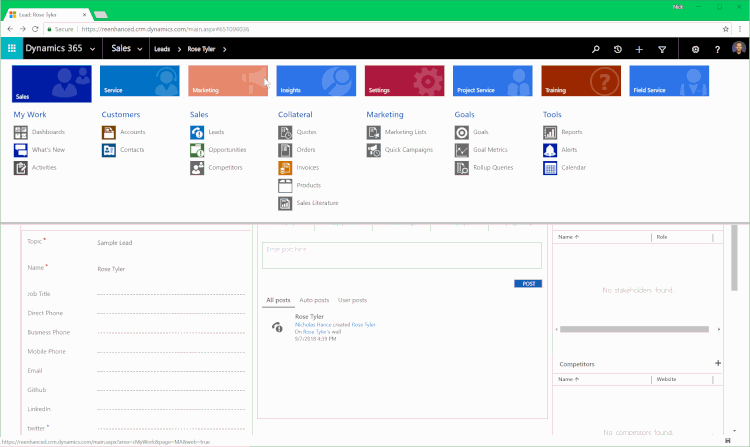Open advanced find funnel icon
Image resolution: width=750 pixels, height=447 pixels.
(x=662, y=49)
